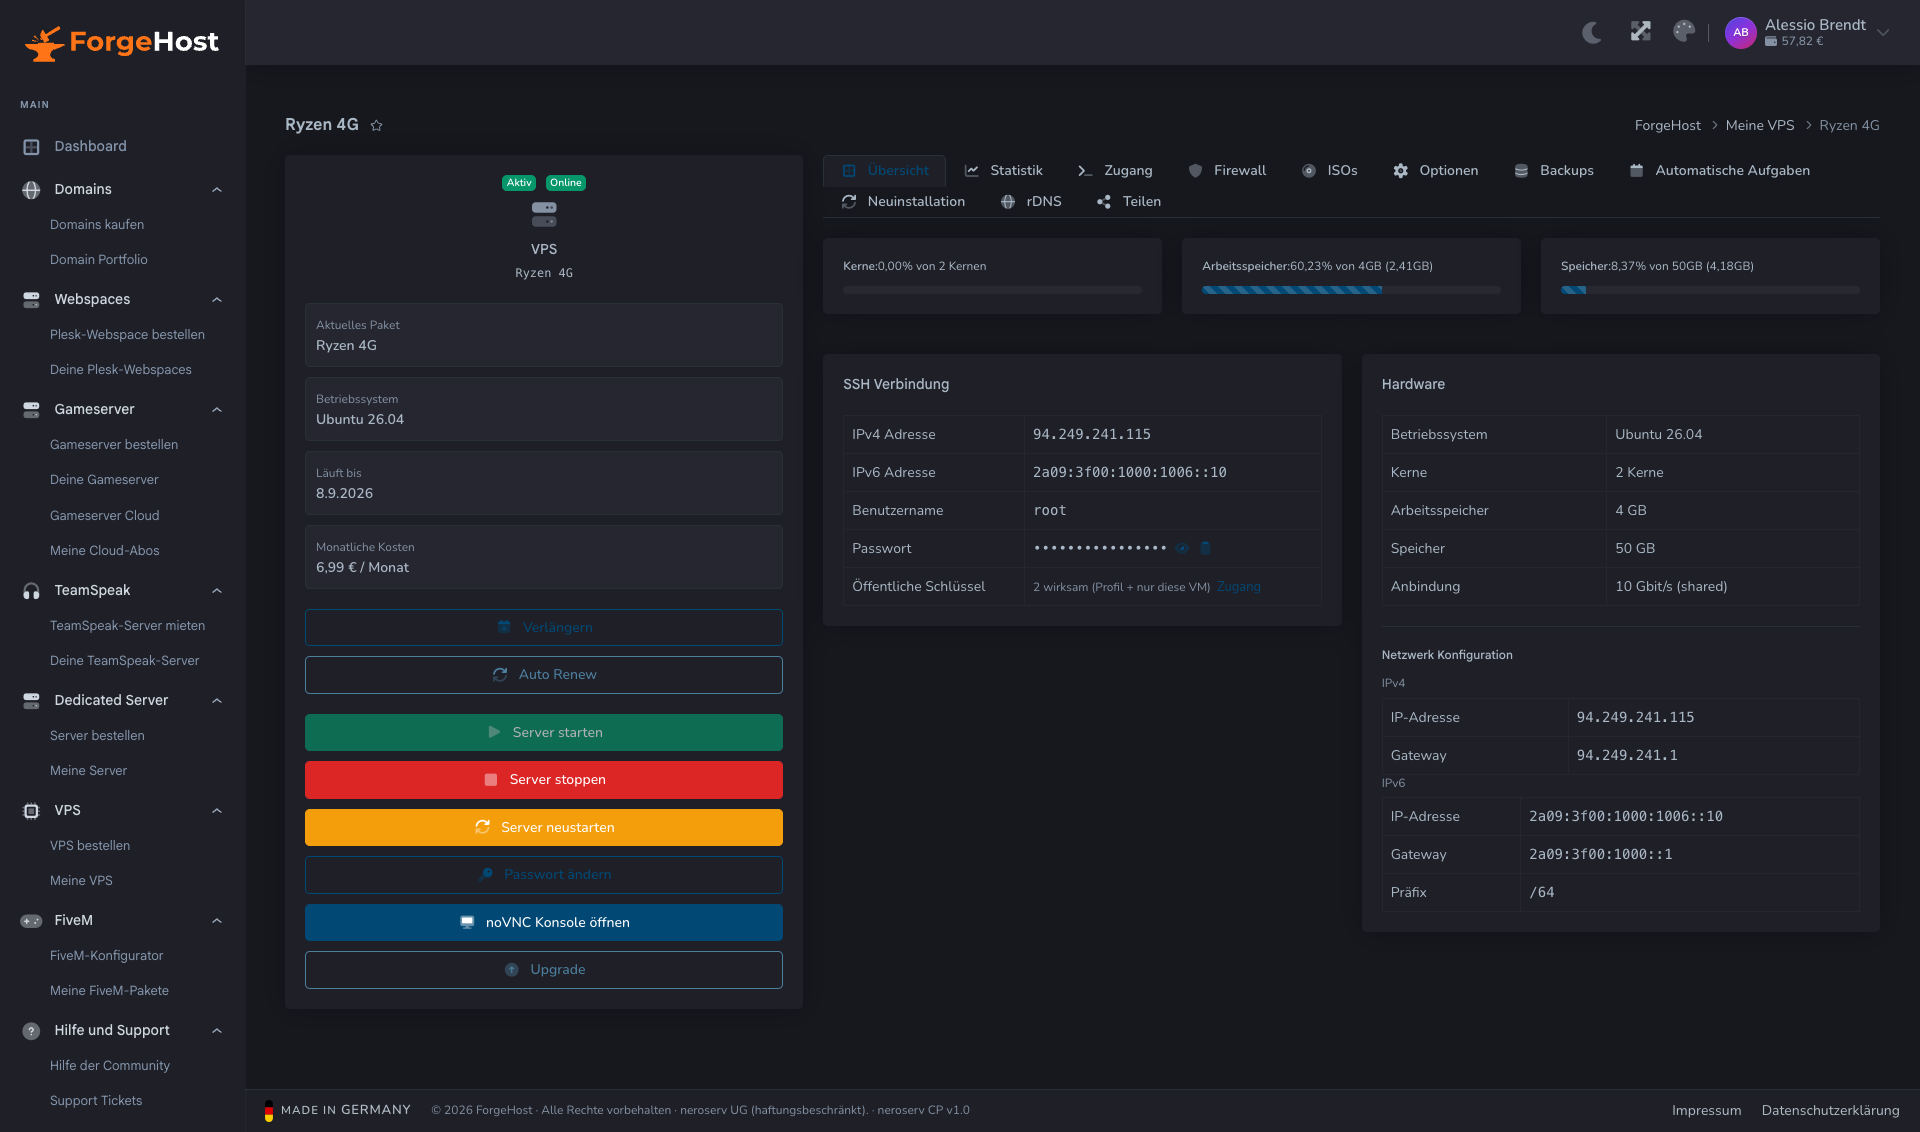Open the Zugang tab
The width and height of the screenshot is (1920, 1132).
tap(1114, 171)
